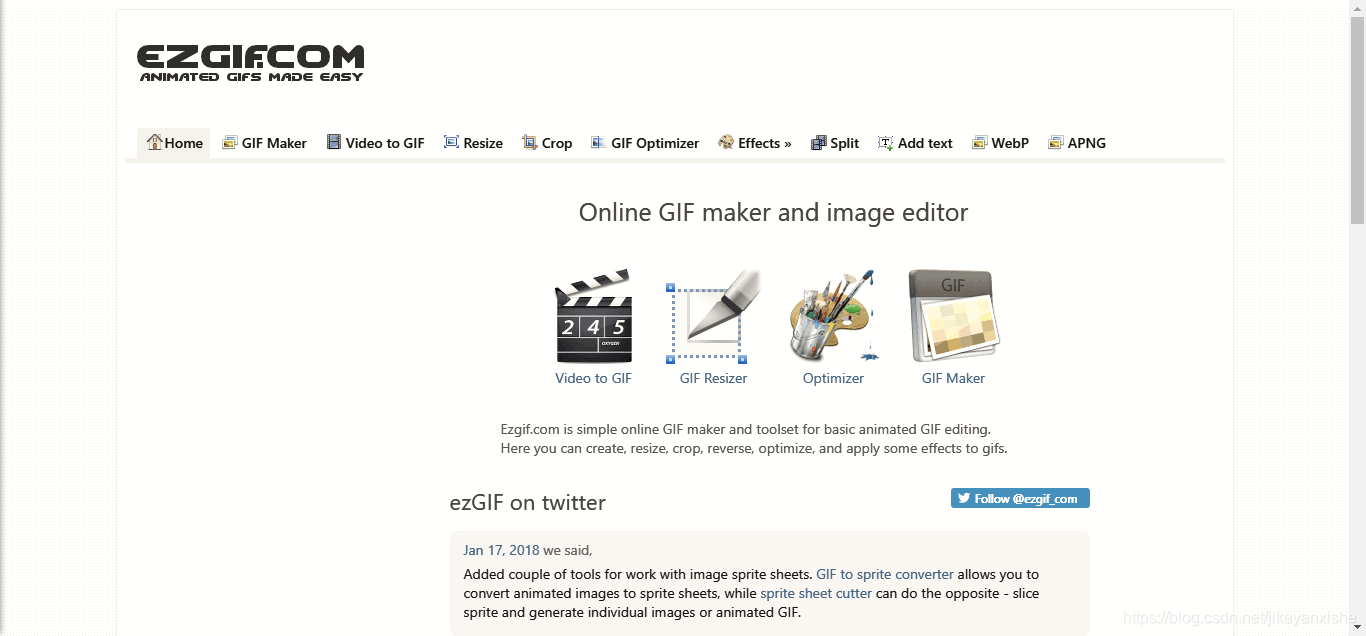1366x636 pixels.
Task: Open the GIF to sprite converter link
Action: 885,574
